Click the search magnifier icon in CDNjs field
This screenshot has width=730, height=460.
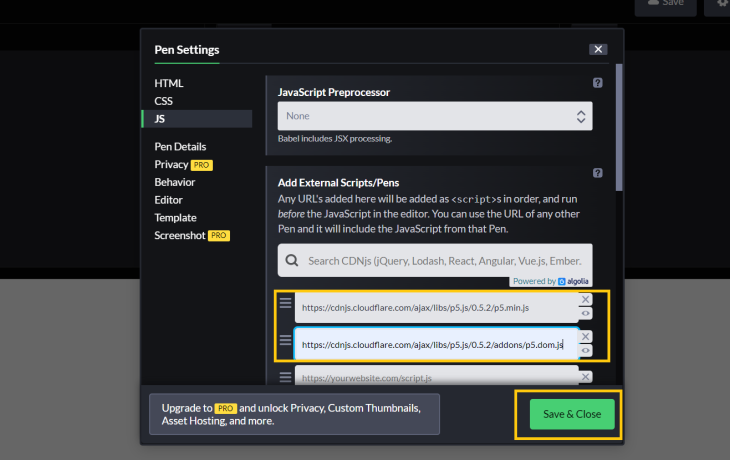coord(292,261)
